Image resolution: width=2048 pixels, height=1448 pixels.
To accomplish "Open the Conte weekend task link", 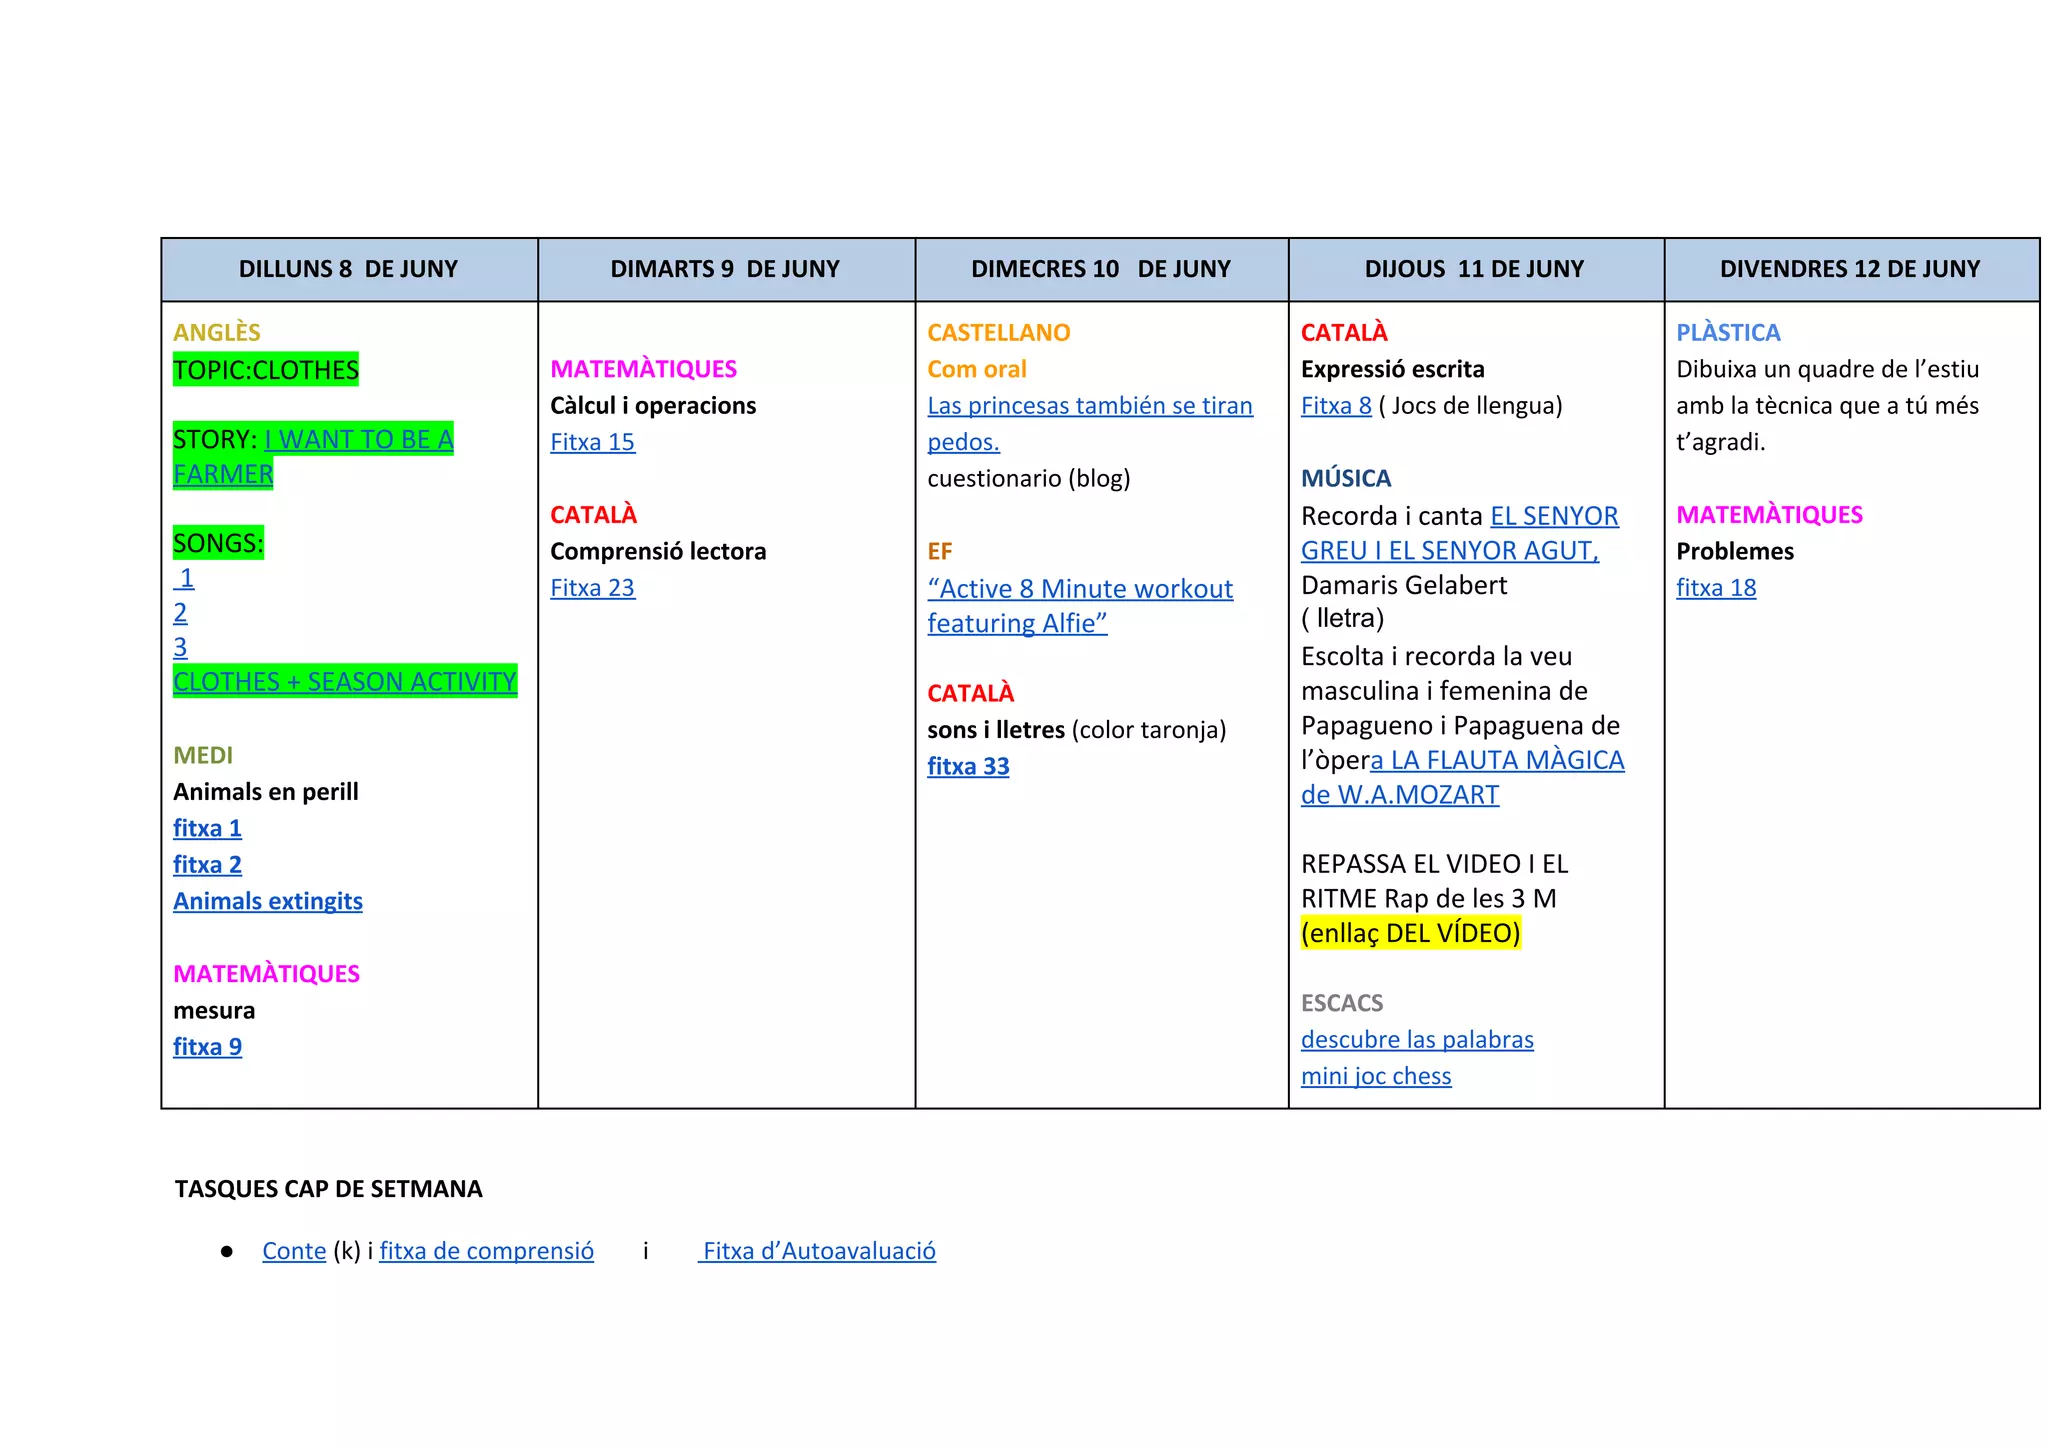I will point(294,1251).
